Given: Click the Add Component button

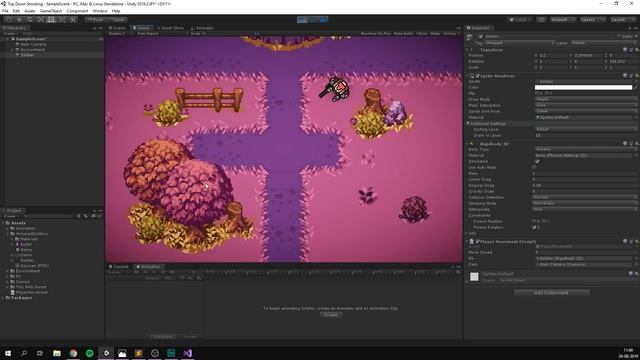Looking at the screenshot, I should pyautogui.click(x=551, y=293).
